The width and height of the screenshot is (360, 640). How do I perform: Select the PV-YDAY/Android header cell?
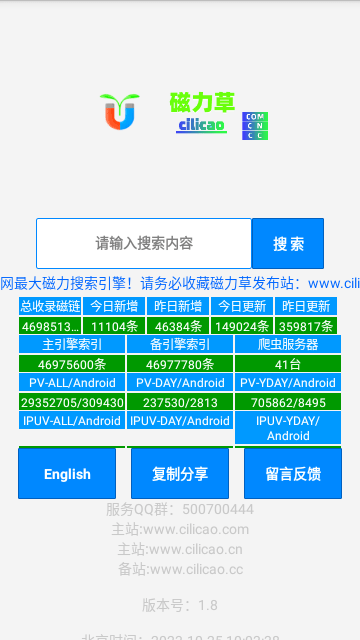click(x=288, y=382)
